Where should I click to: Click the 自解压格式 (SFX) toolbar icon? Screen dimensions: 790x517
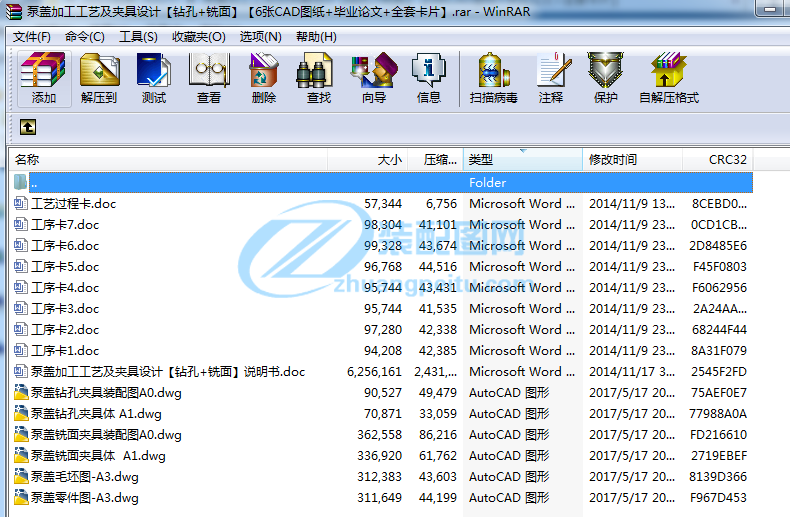coord(669,79)
